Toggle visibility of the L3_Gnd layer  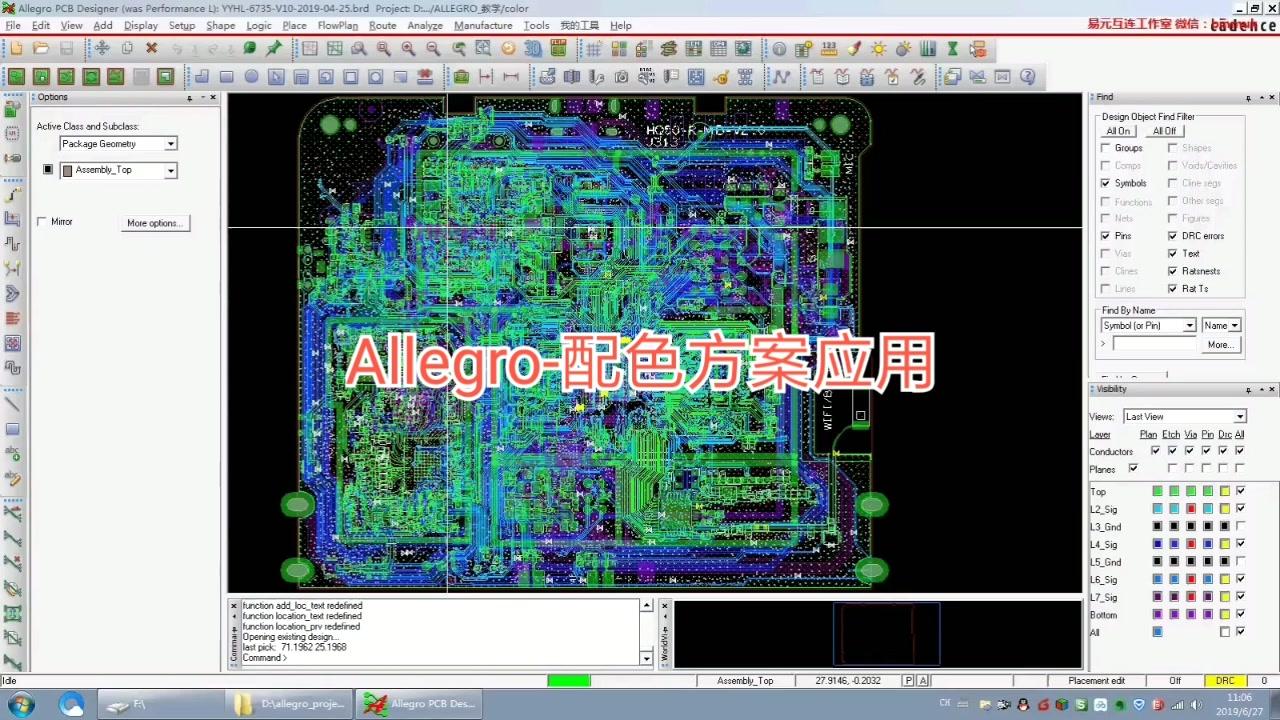tap(1240, 527)
